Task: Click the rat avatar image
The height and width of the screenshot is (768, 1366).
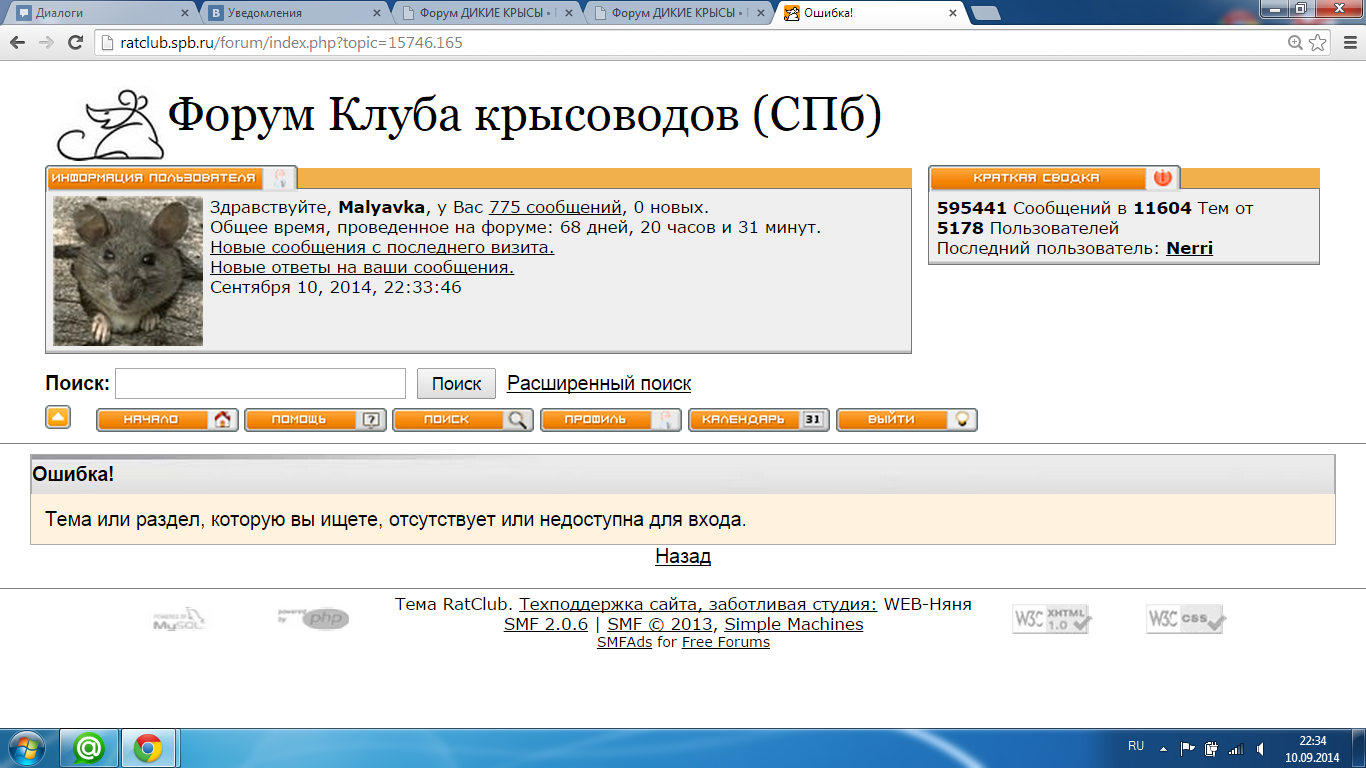Action: point(128,271)
